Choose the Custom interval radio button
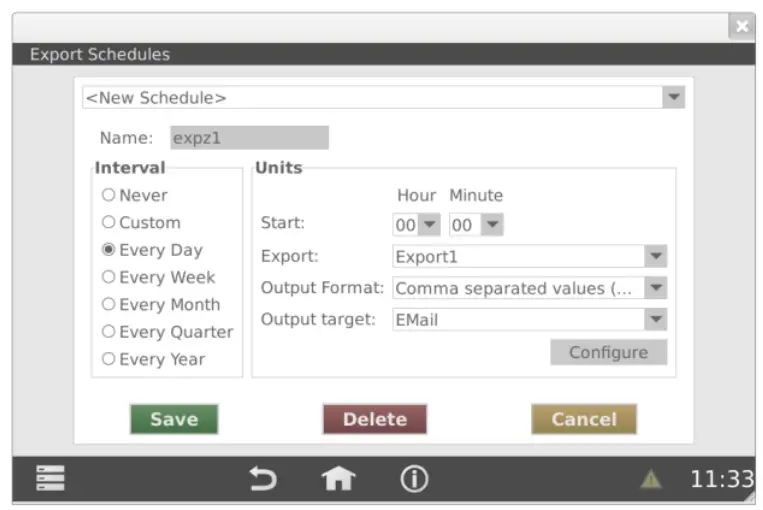The height and width of the screenshot is (510, 763). click(109, 223)
